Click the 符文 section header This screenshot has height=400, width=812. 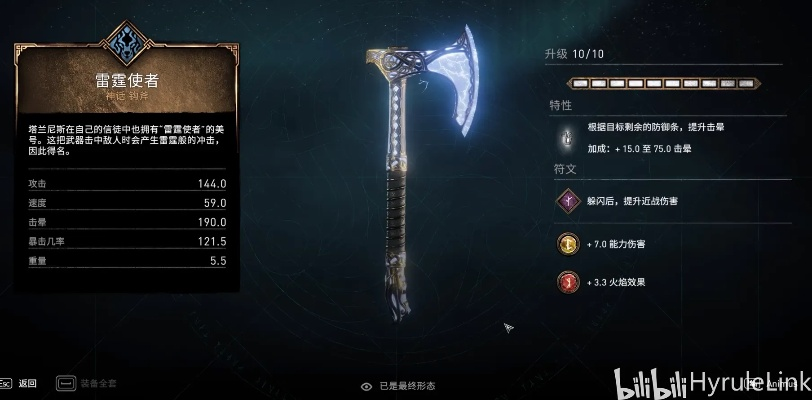coord(565,169)
